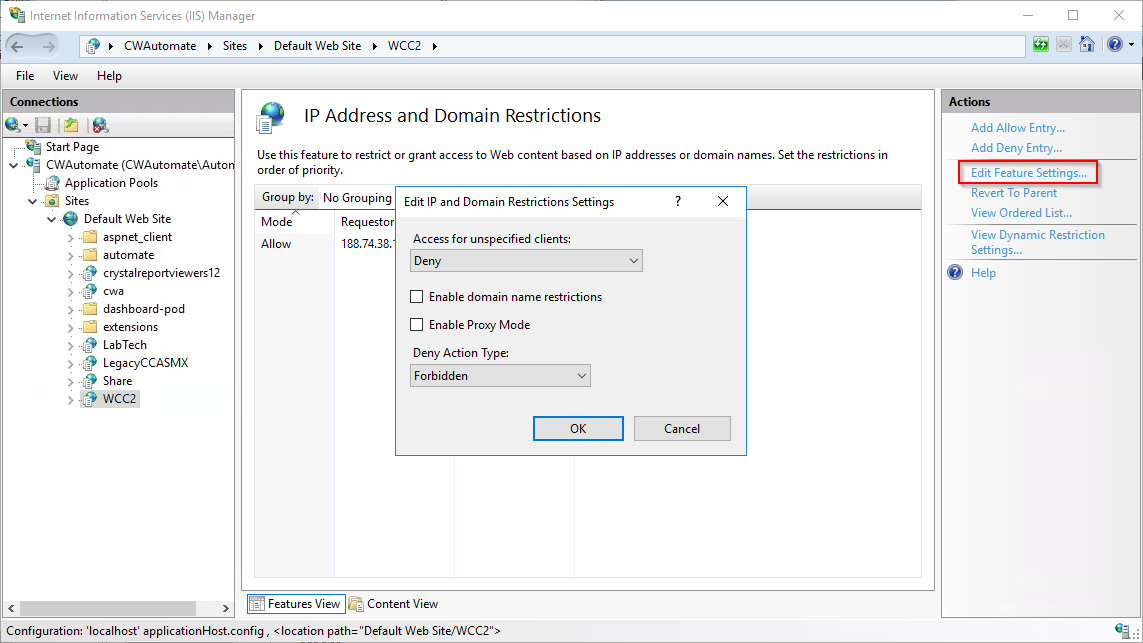Image resolution: width=1143 pixels, height=643 pixels.
Task: Click the Save connections disk icon
Action: click(x=43, y=125)
